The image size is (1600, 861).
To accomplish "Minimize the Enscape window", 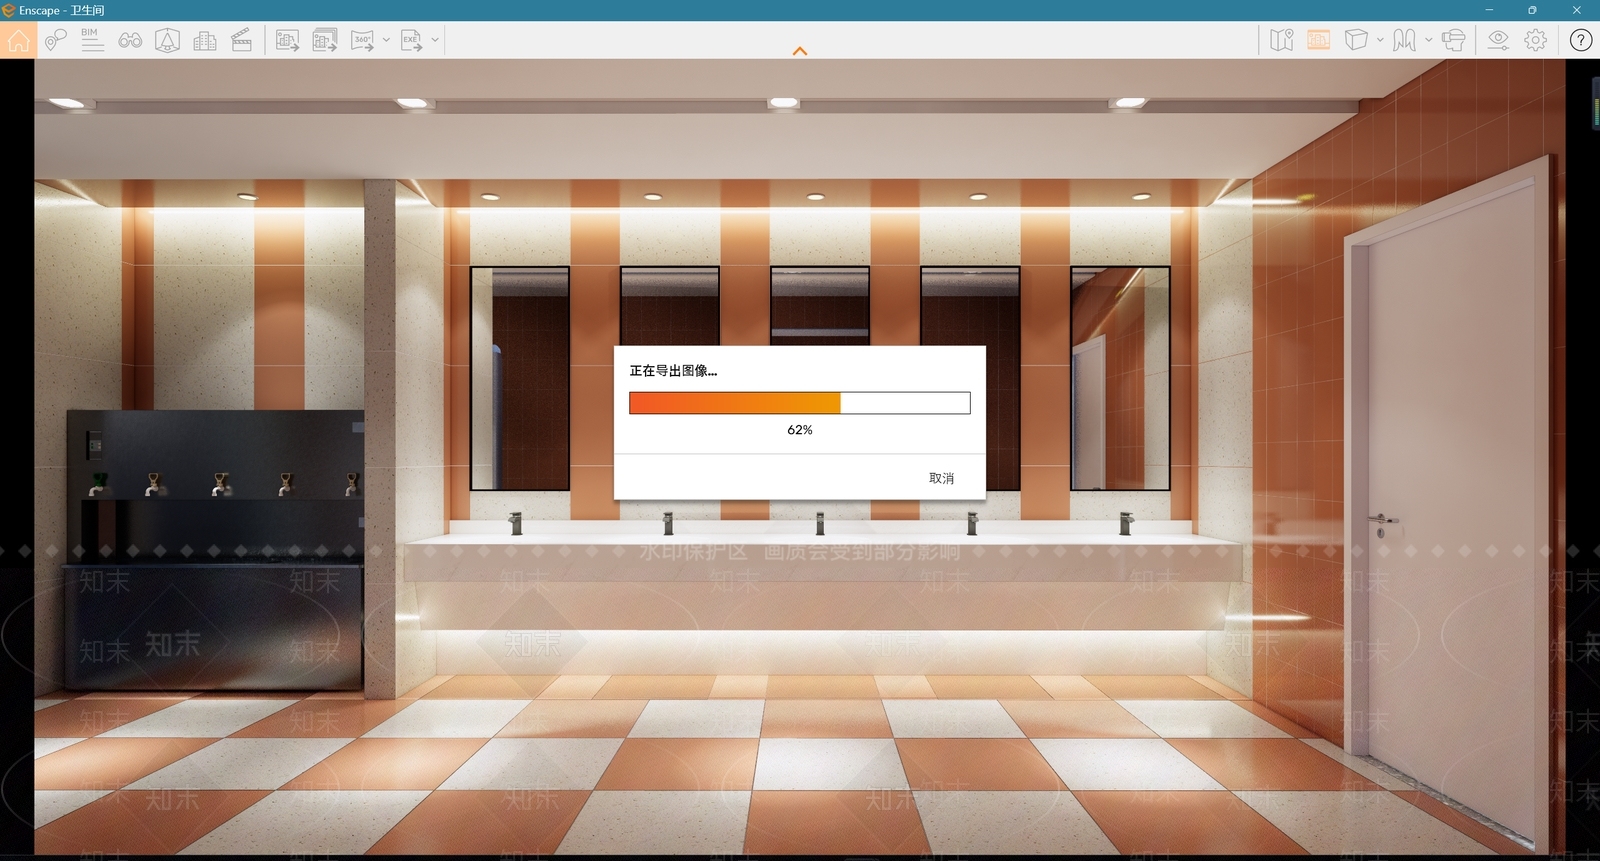I will click(x=1489, y=10).
